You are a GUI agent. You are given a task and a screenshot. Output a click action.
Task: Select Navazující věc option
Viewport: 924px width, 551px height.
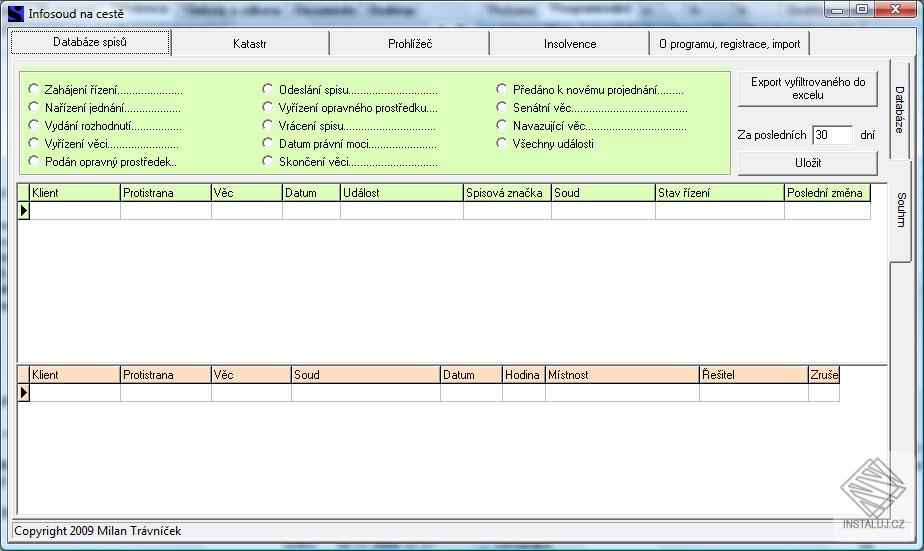(x=501, y=126)
